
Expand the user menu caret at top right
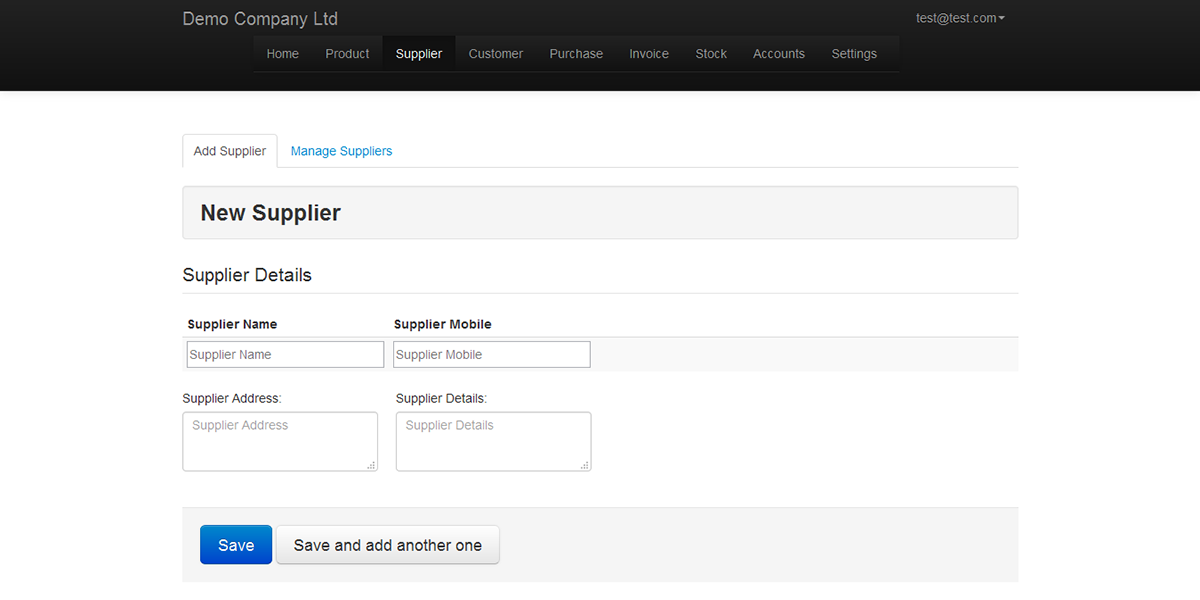click(1003, 17)
